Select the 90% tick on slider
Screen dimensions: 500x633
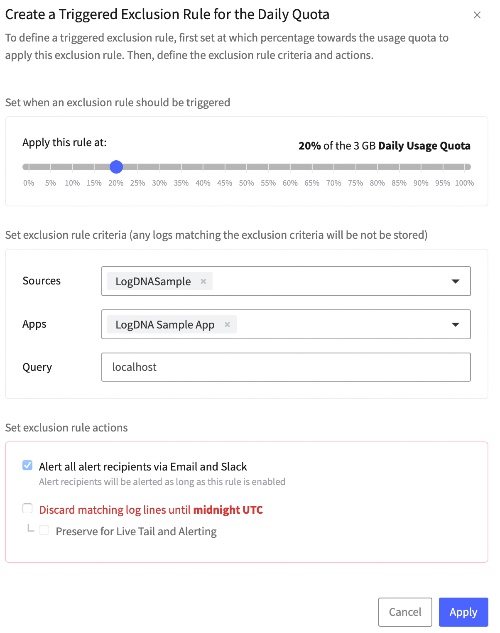click(421, 167)
